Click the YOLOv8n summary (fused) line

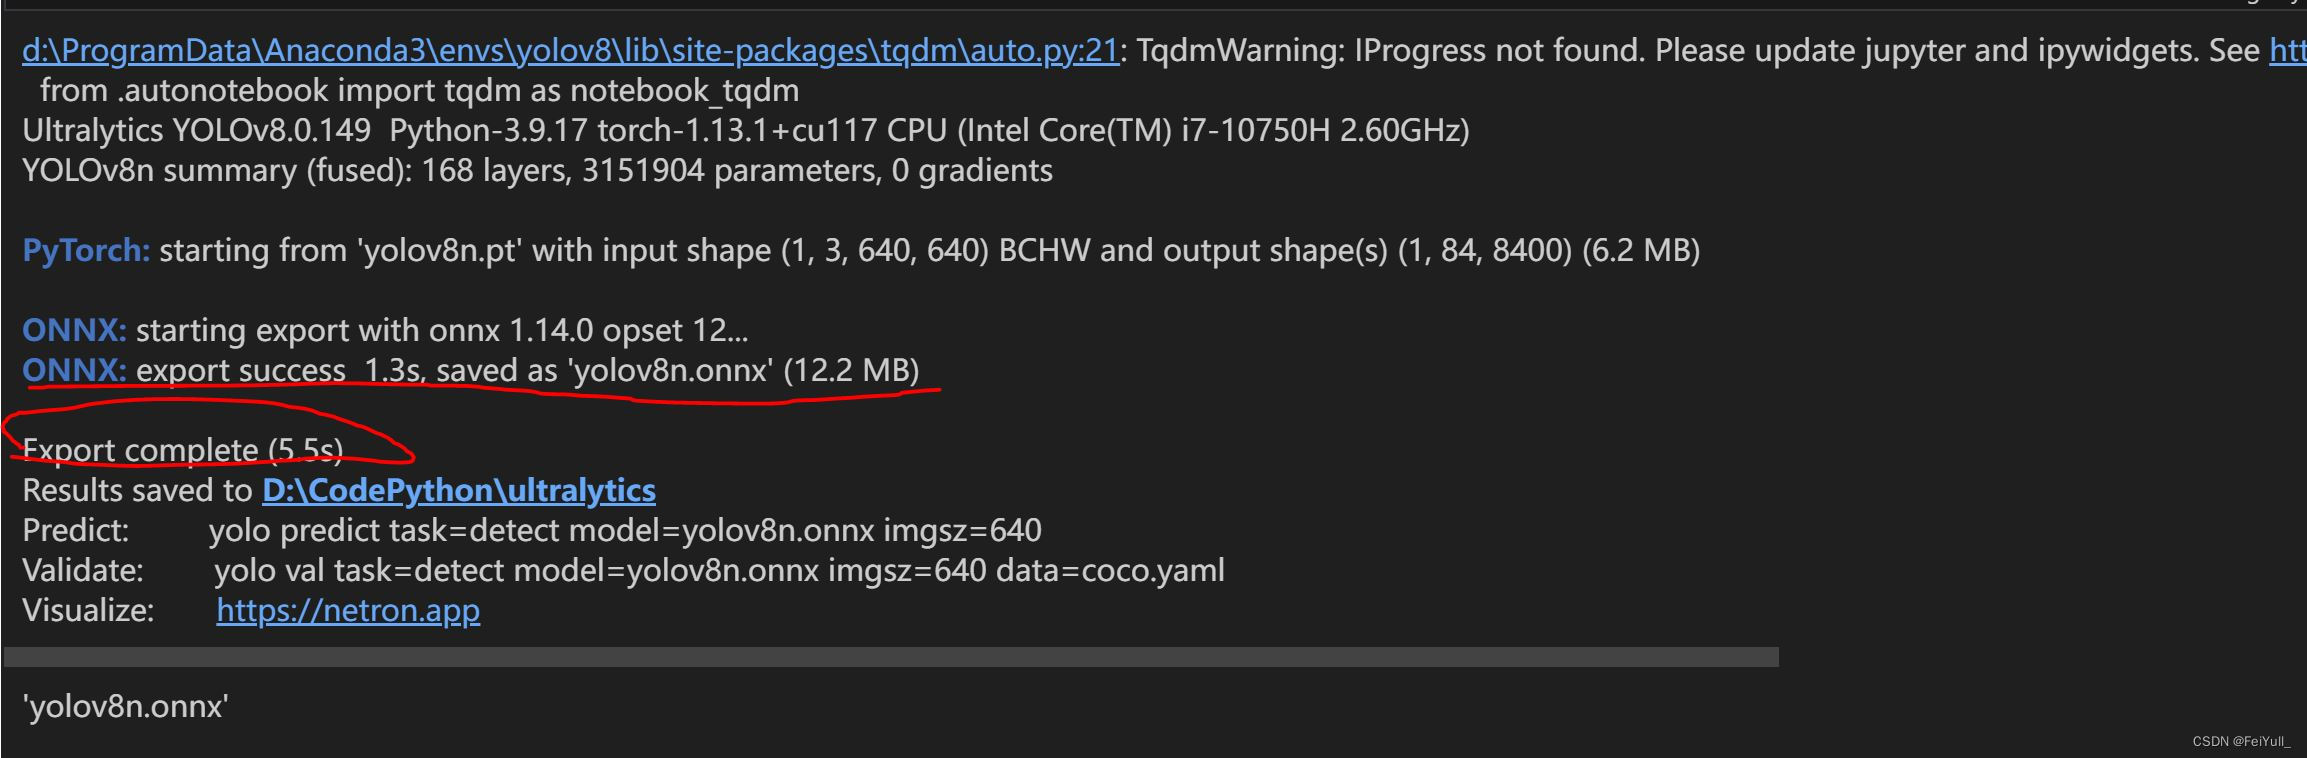coord(537,170)
